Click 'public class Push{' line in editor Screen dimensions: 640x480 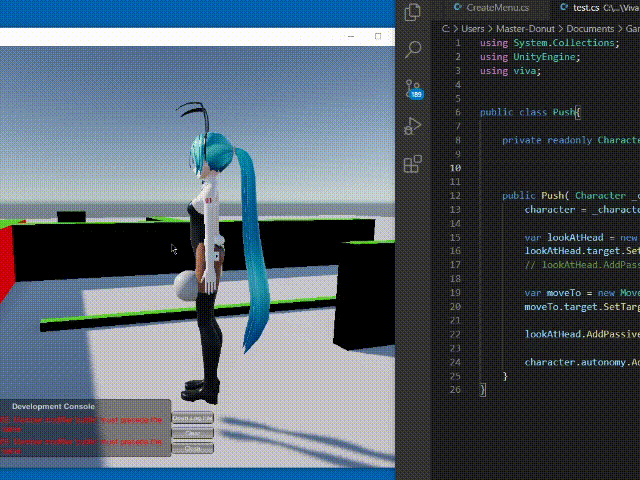point(530,112)
